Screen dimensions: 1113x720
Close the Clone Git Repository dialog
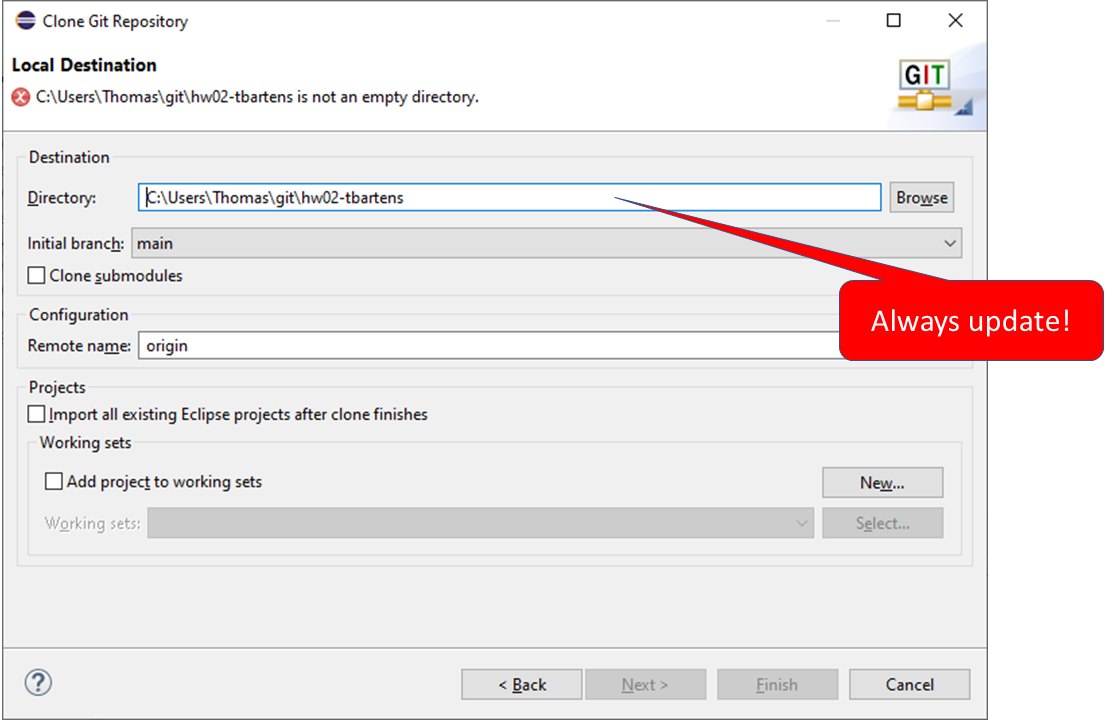(955, 21)
